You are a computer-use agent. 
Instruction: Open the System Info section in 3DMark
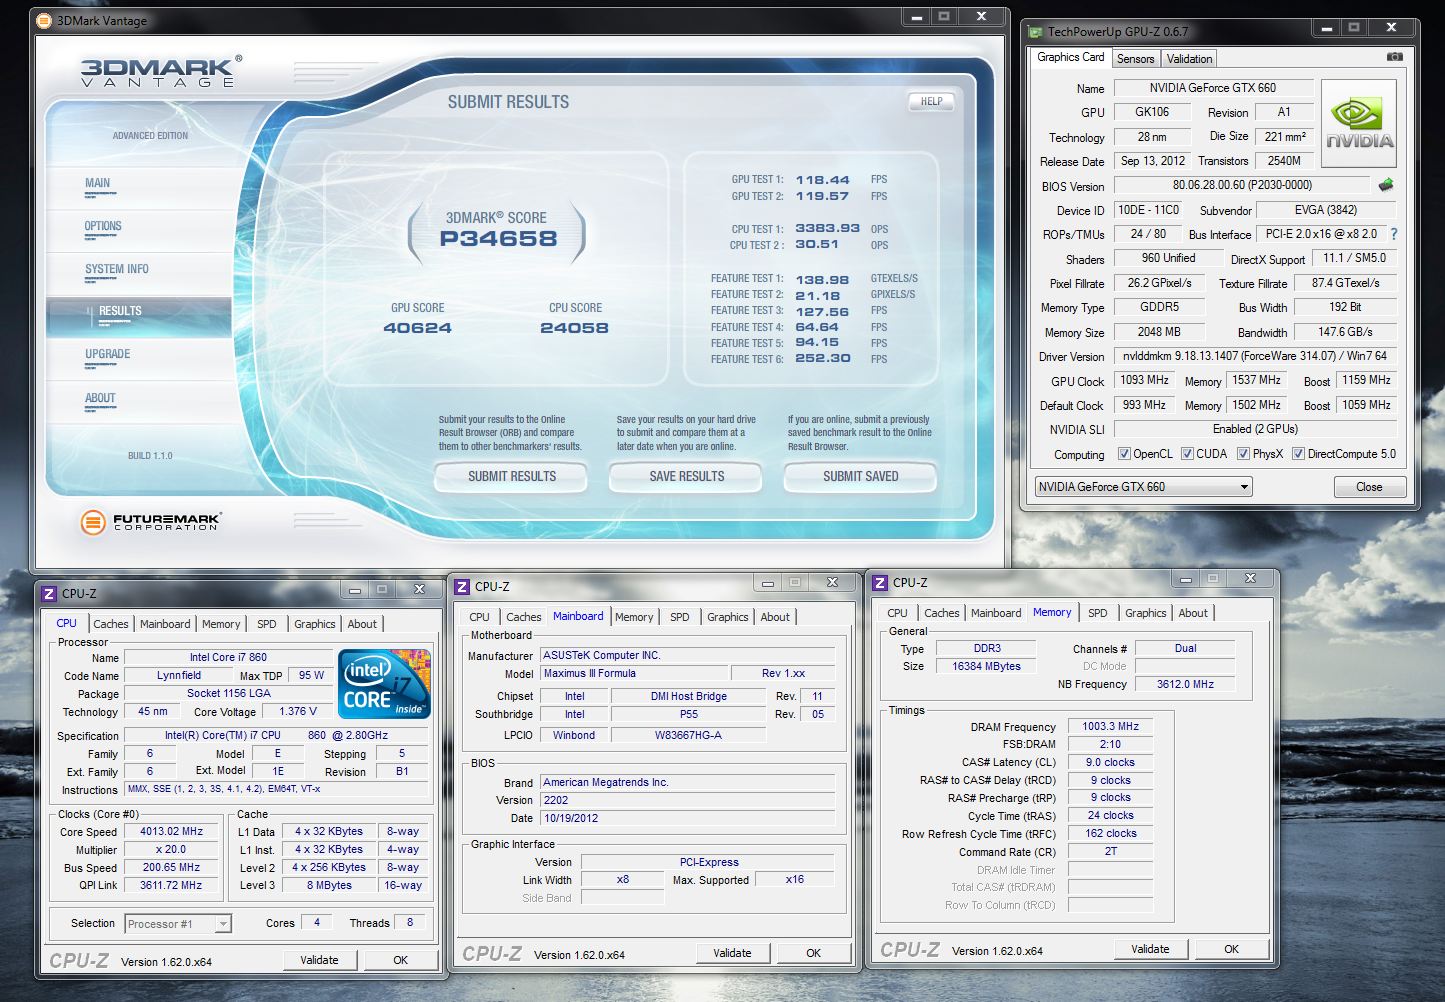point(117,269)
